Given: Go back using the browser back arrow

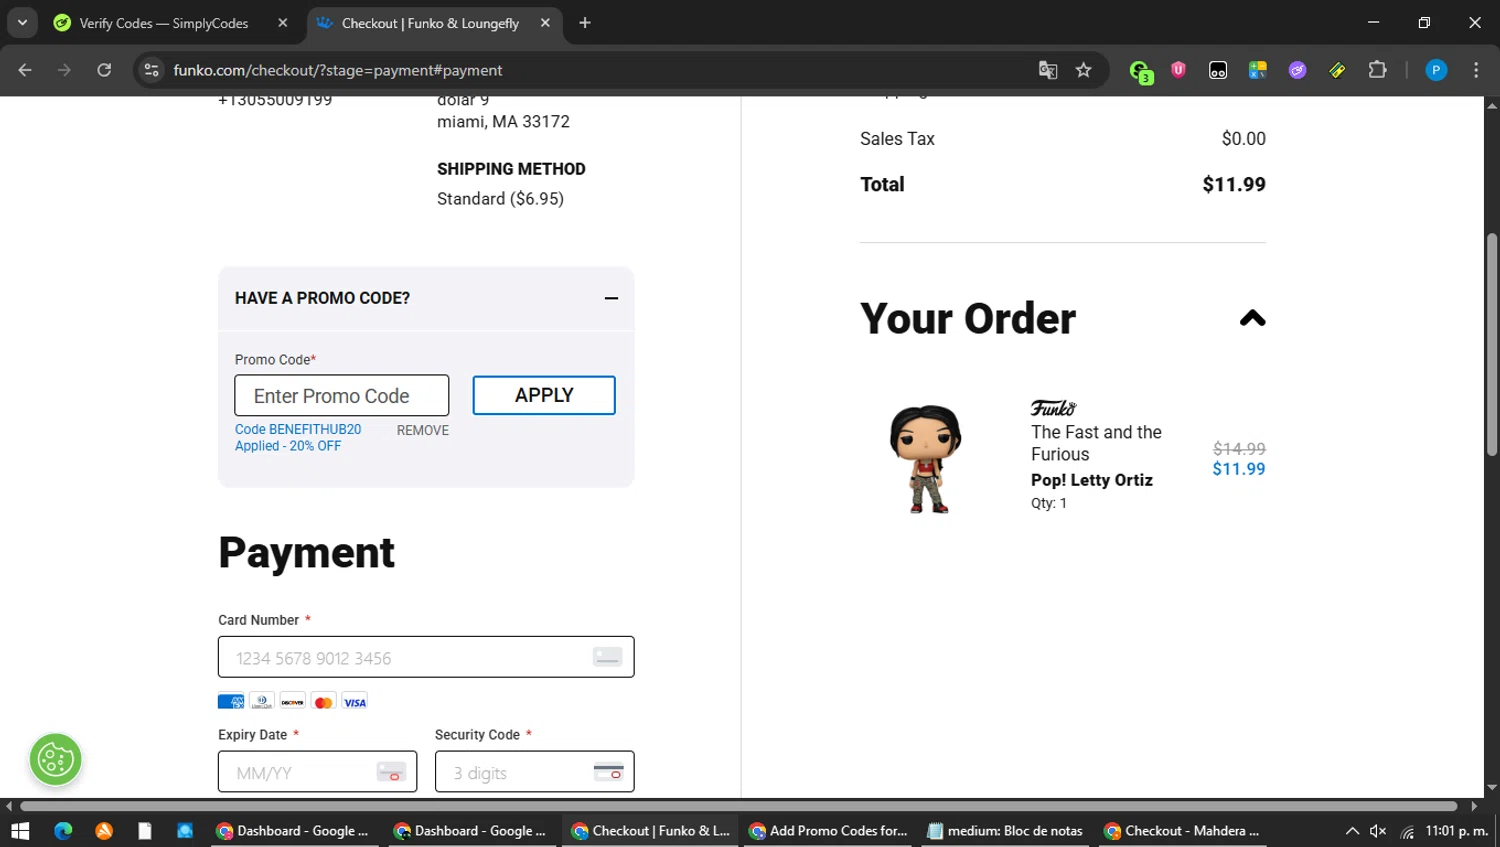Looking at the screenshot, I should coord(25,70).
